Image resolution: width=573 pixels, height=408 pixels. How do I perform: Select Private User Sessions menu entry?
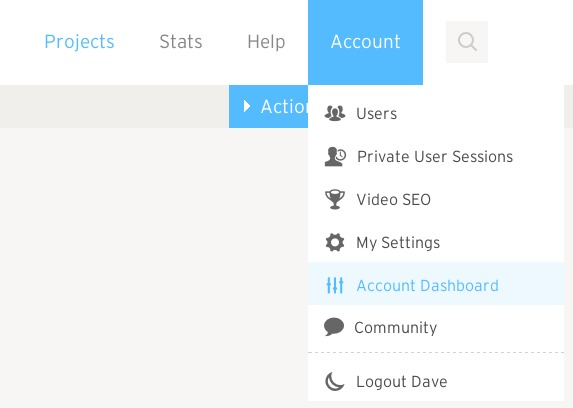436,156
